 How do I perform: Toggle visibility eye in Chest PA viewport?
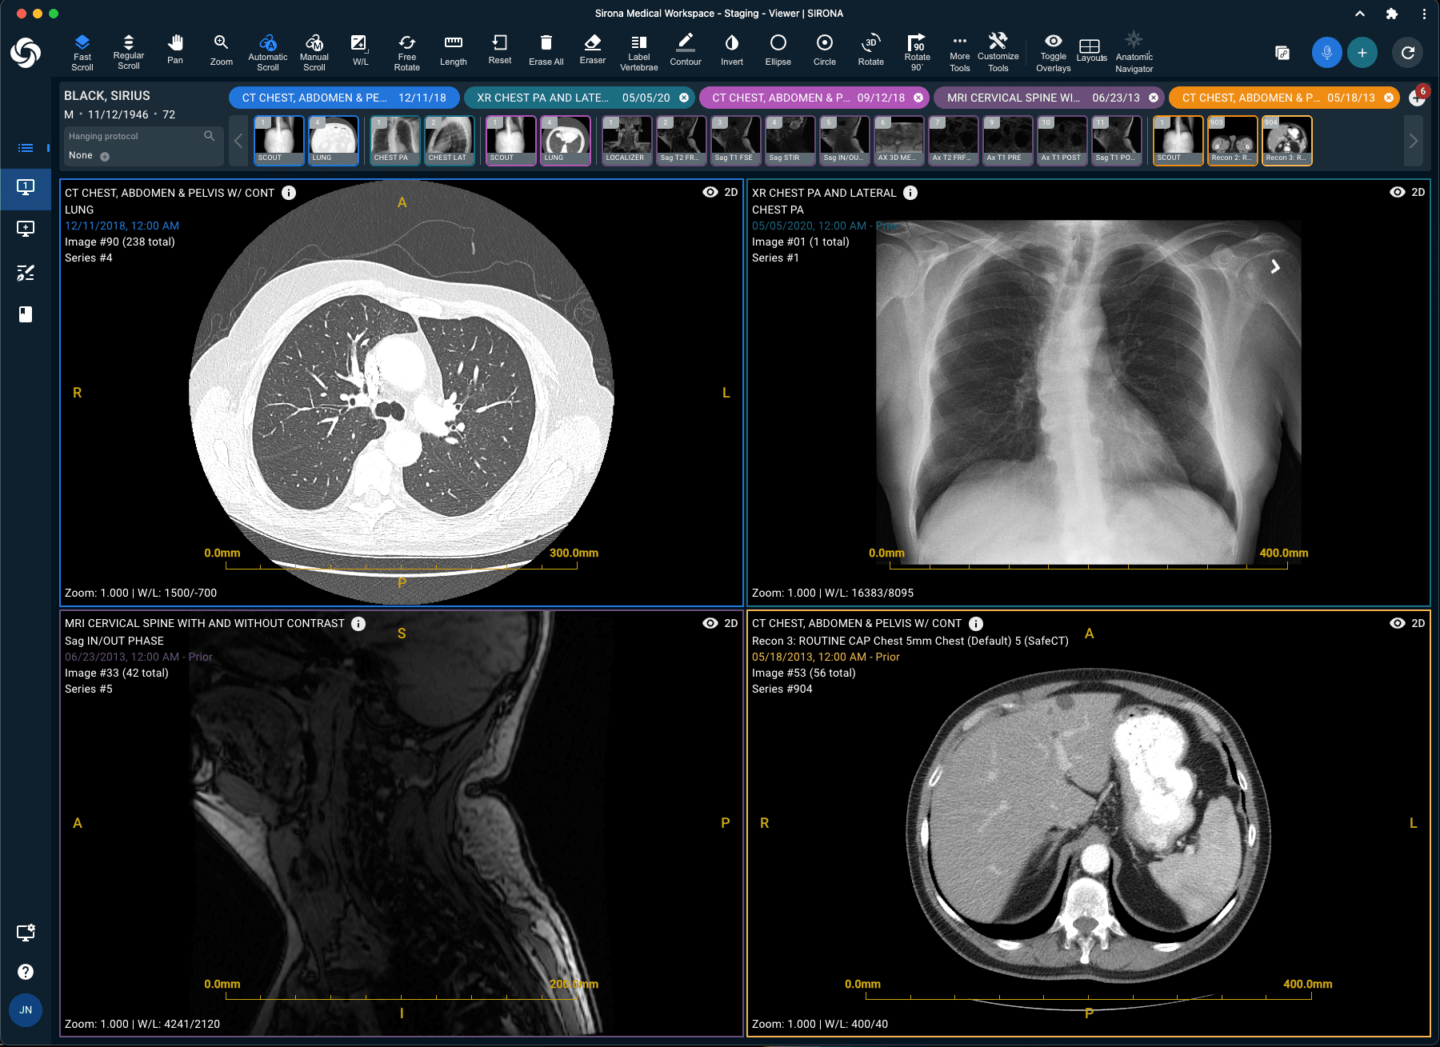[1397, 192]
